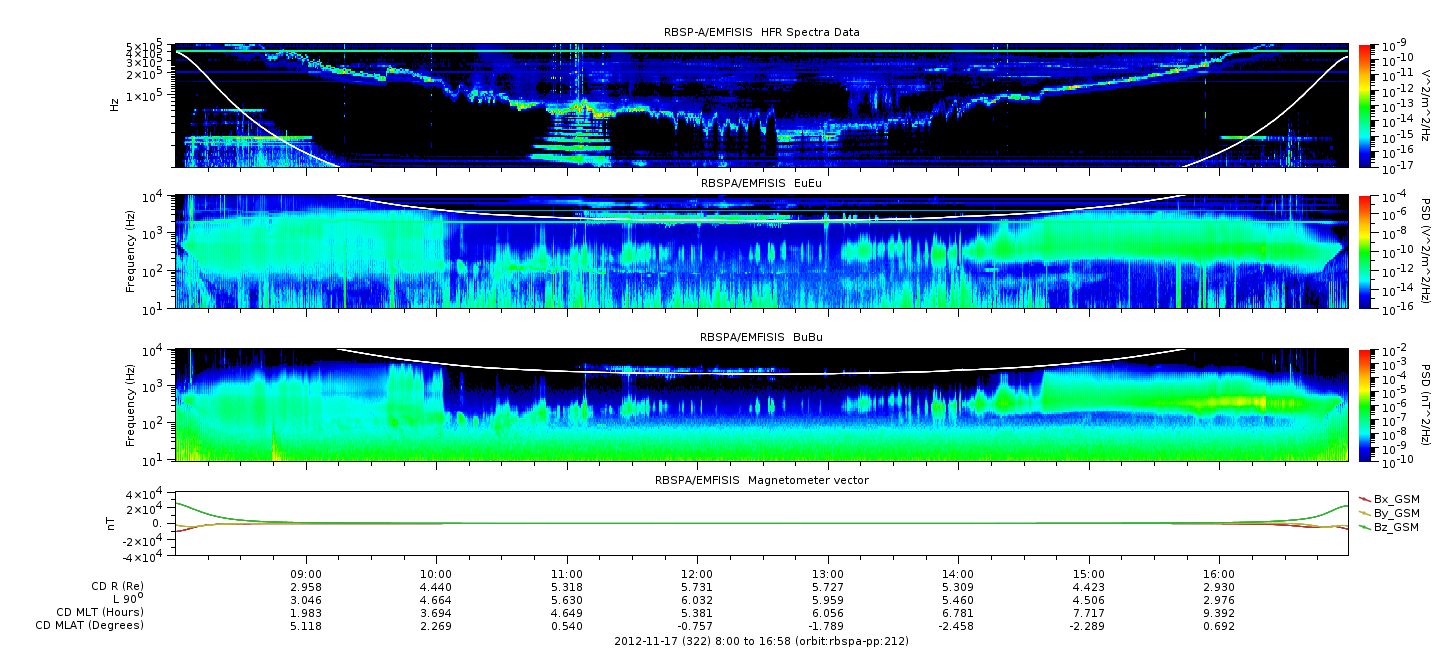Click the RBSPA/EMFISIS BuBu panel title
Viewport: 1447px width, 658px height.
point(761,338)
